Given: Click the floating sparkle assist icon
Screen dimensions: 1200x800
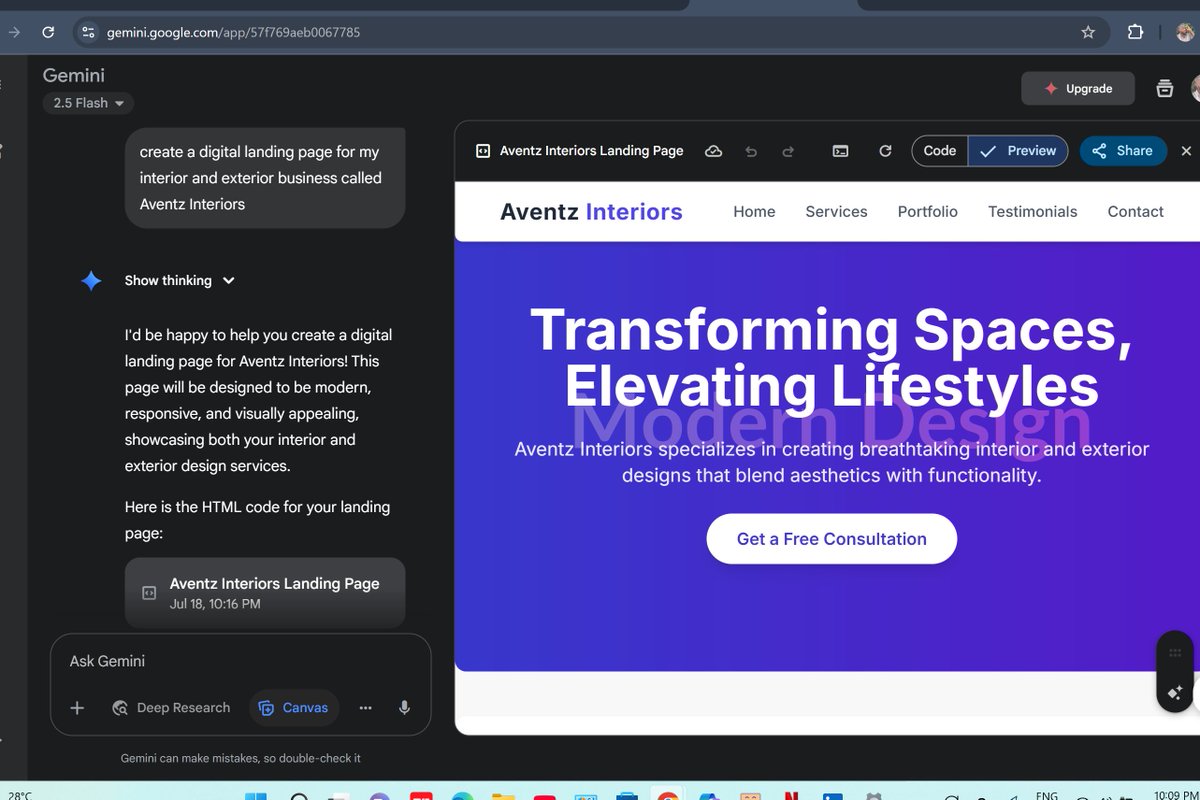Looking at the screenshot, I should pyautogui.click(x=1175, y=692).
